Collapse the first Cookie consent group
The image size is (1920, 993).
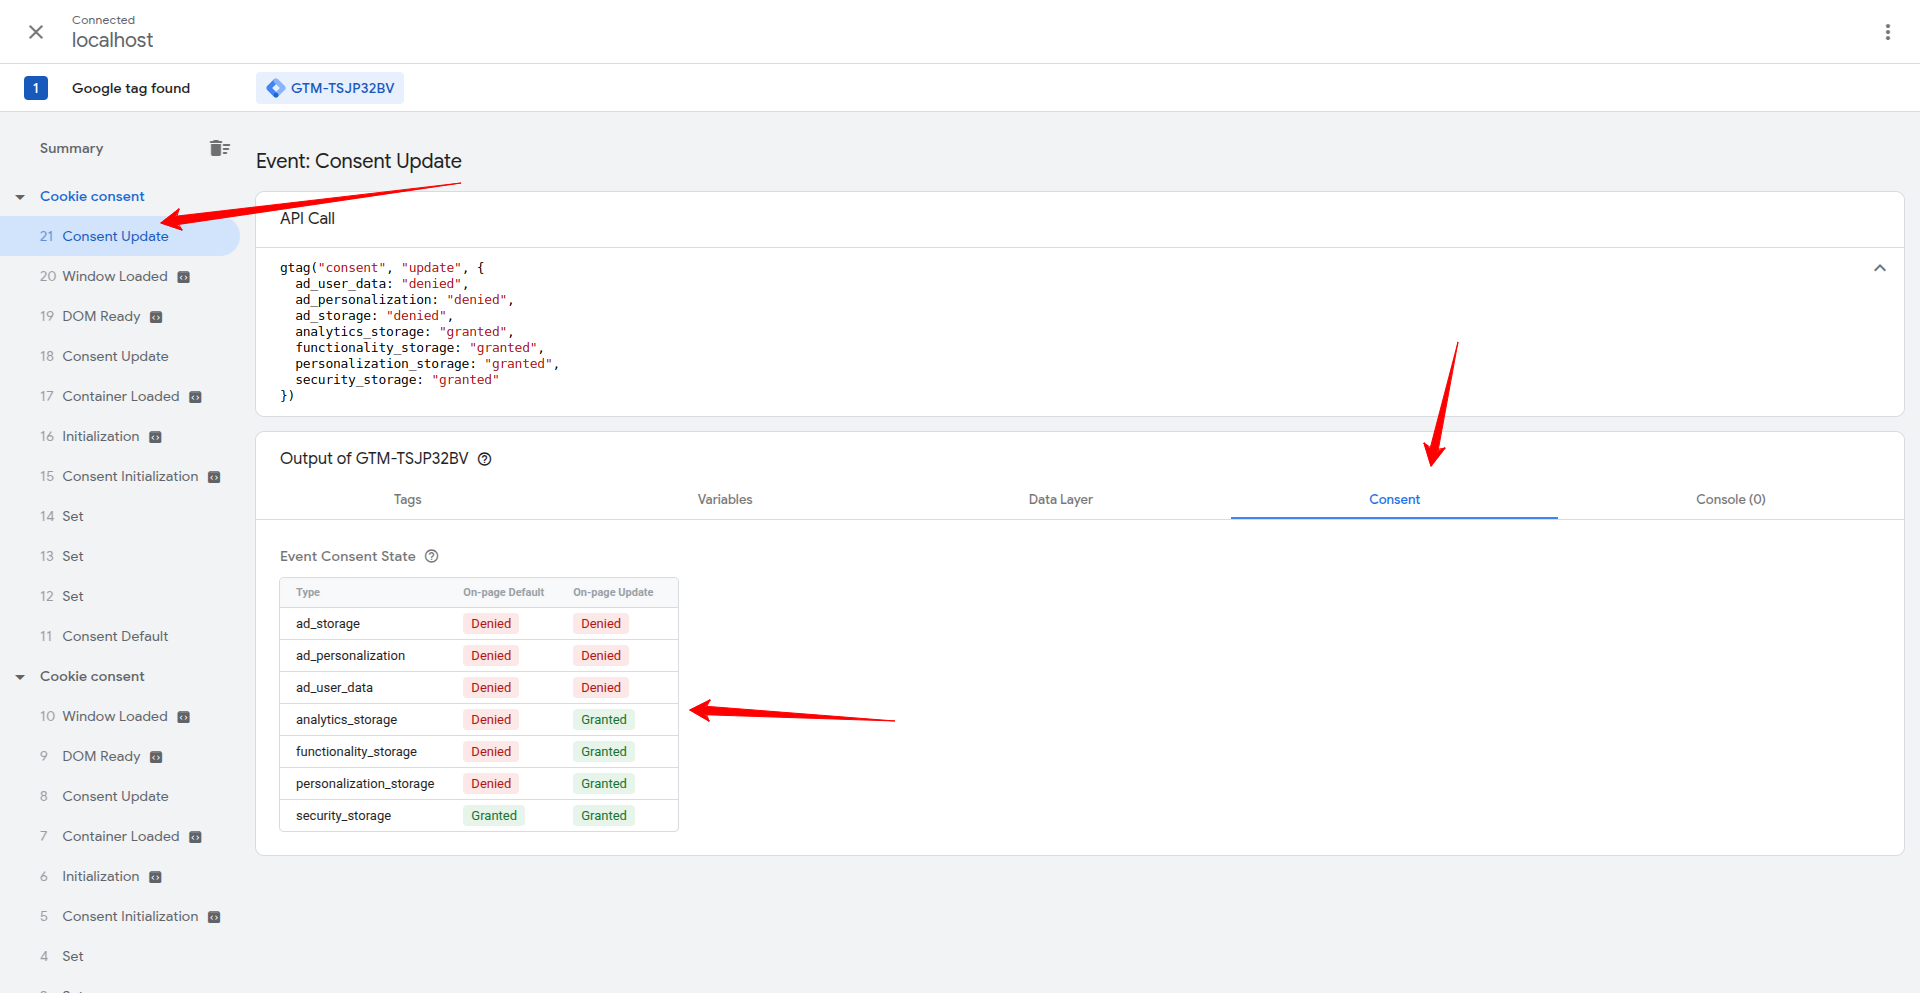pos(20,196)
